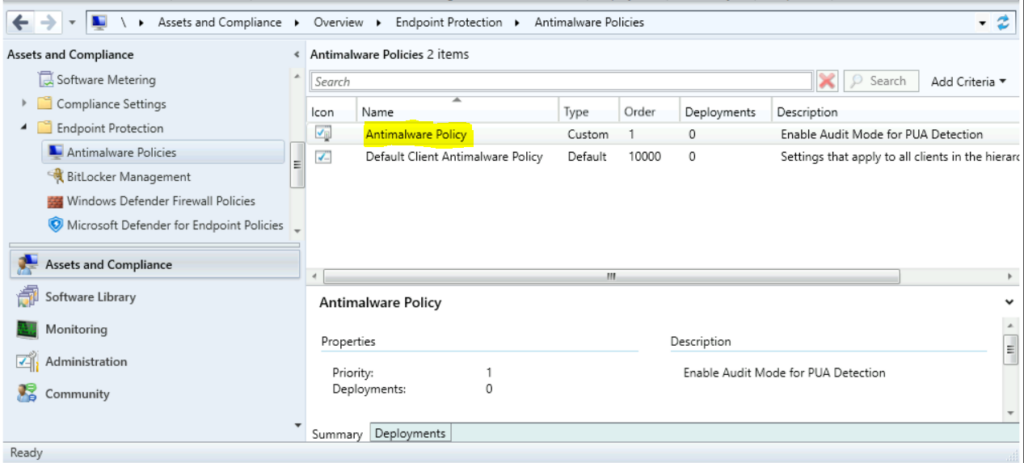Collapse the details pane with the chevron
The image size is (1024, 463).
point(1011,302)
